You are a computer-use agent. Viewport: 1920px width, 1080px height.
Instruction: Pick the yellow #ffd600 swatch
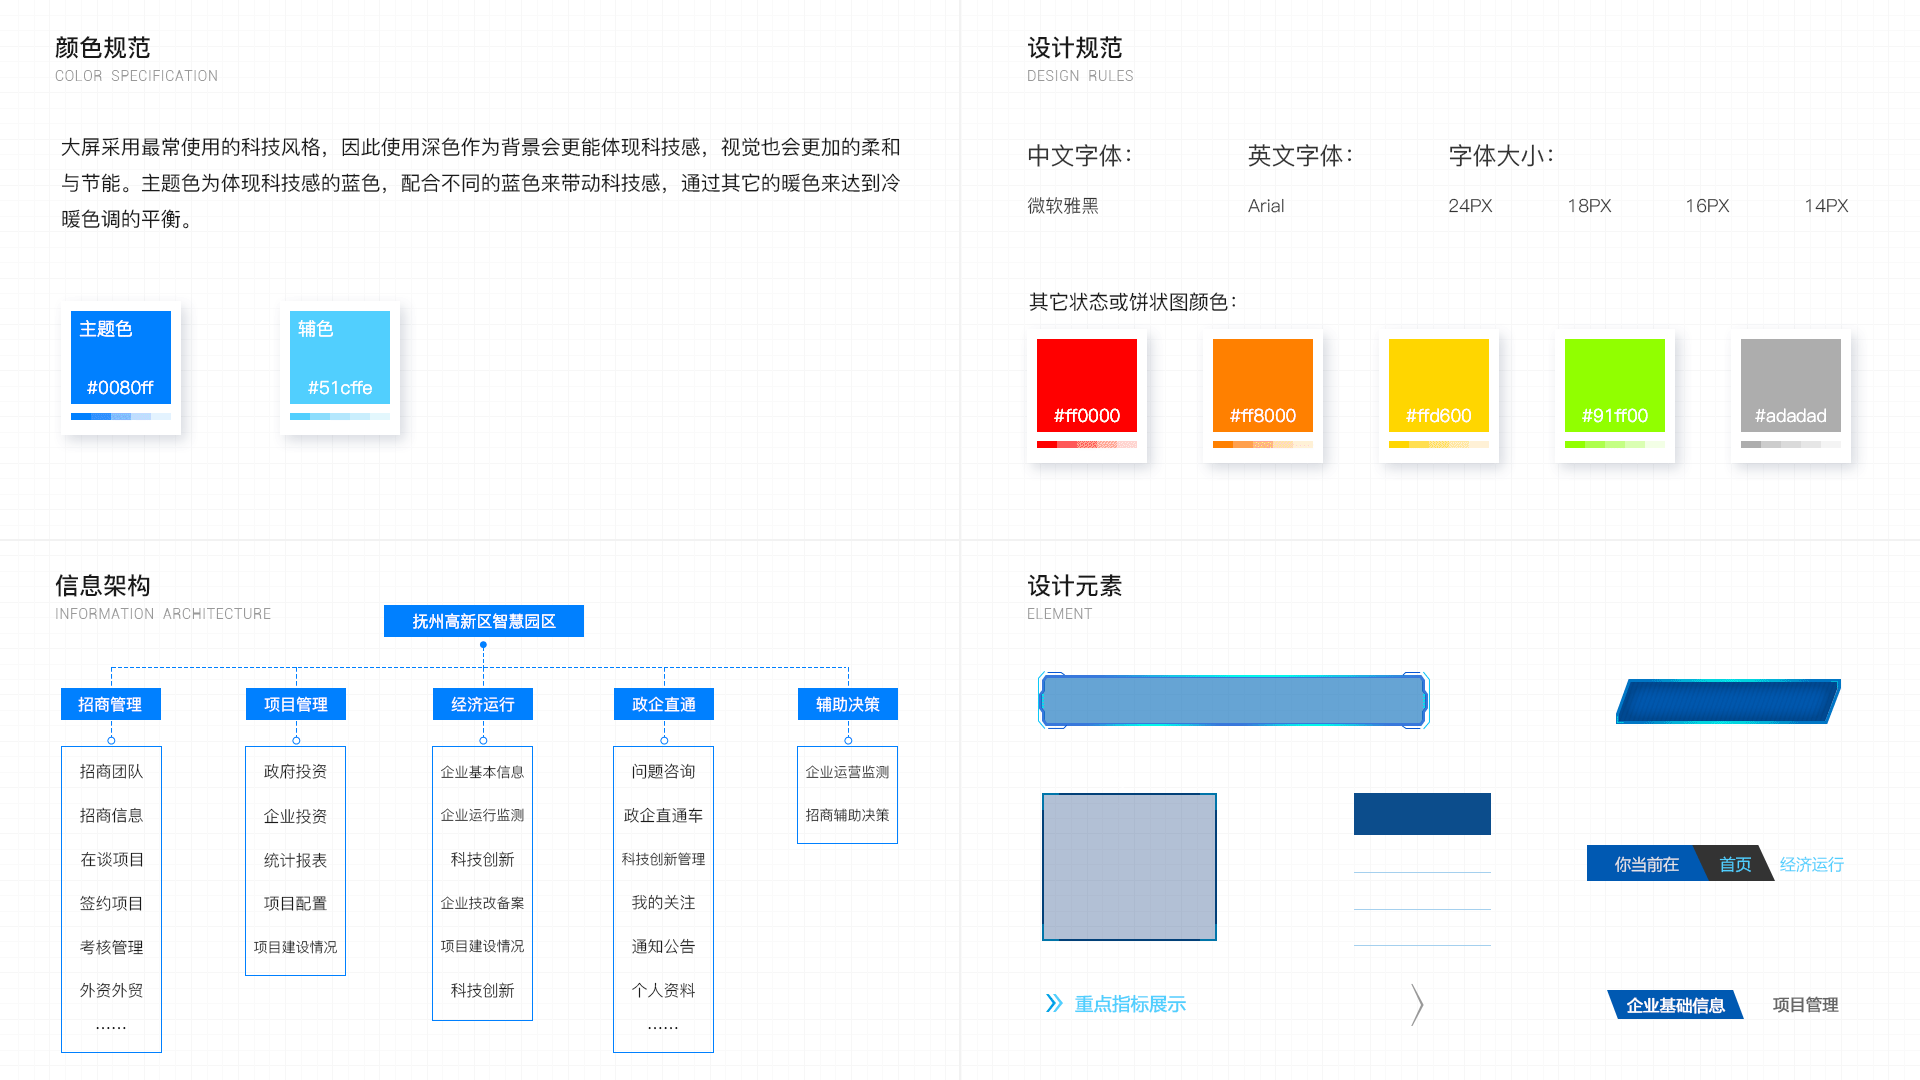pos(1439,385)
